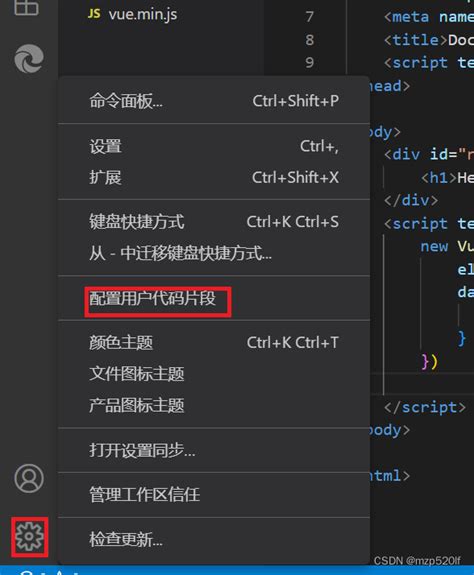
Task: Check for Updates (检查更新) entry
Action: point(214,539)
